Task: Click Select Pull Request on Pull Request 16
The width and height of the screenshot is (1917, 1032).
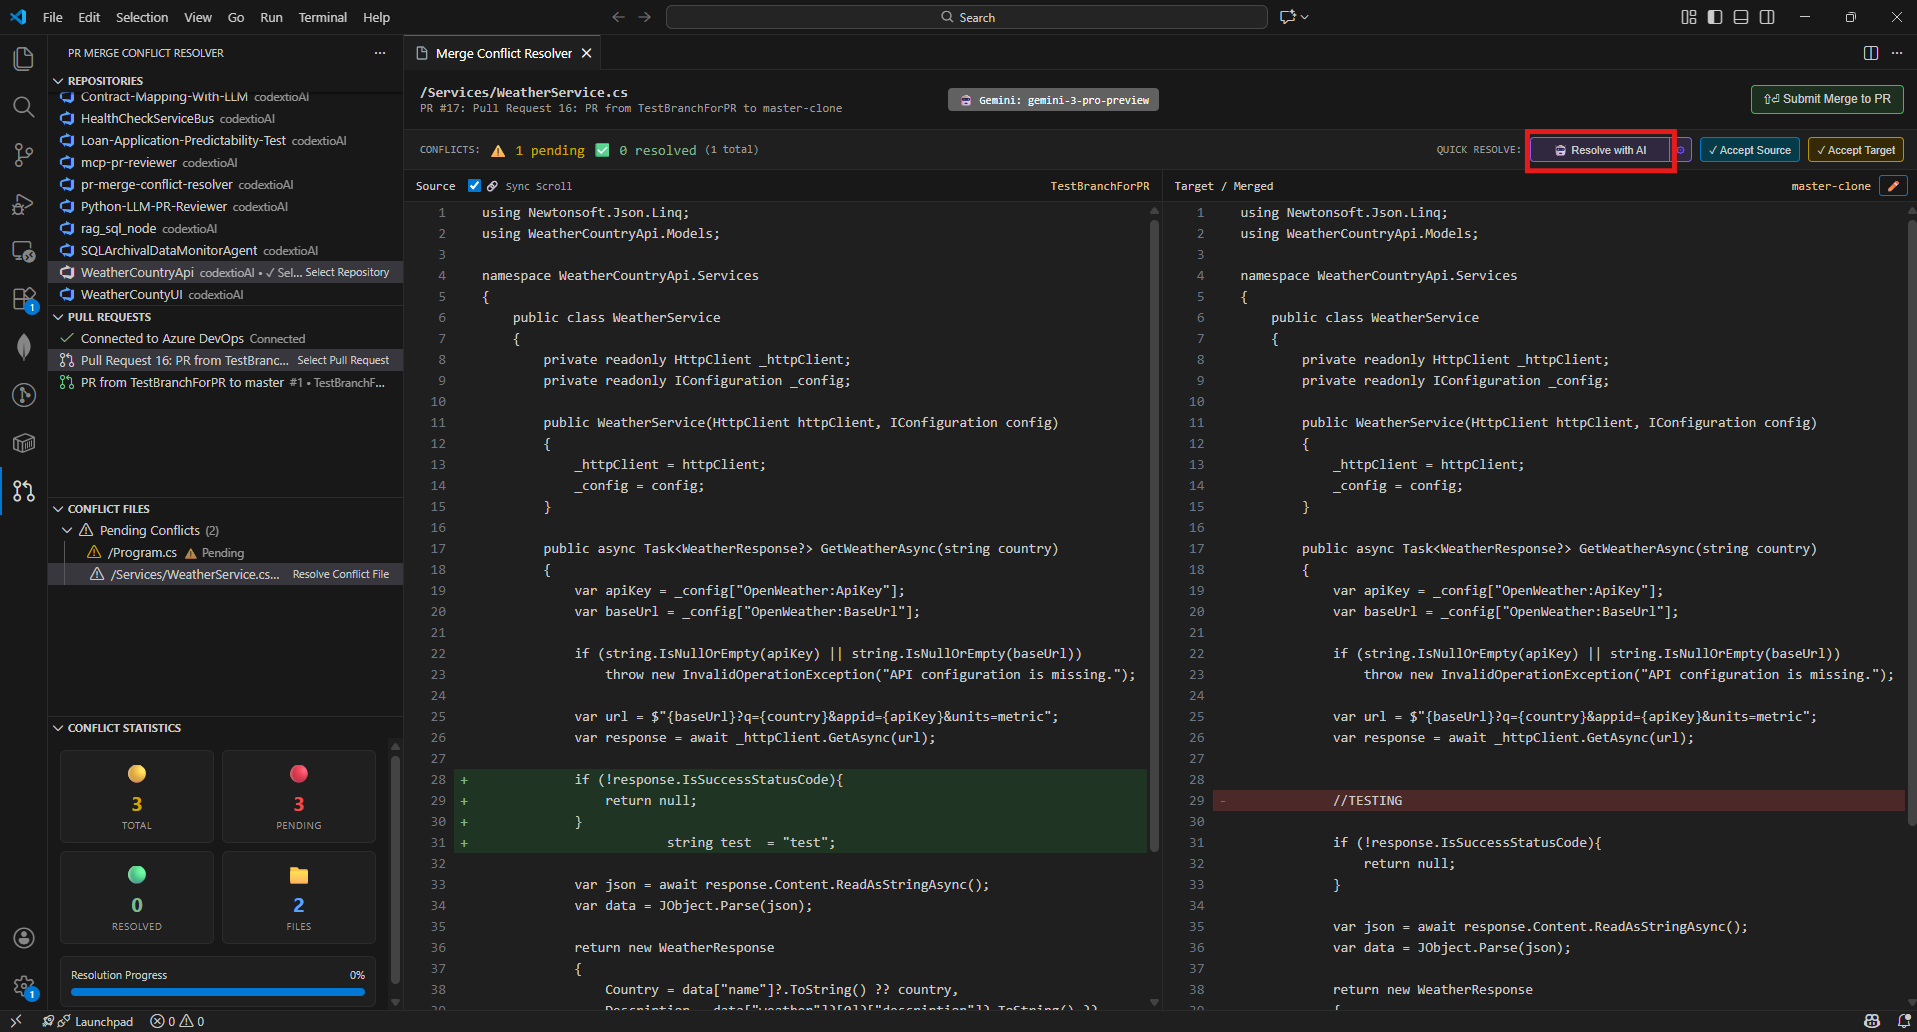Action: pyautogui.click(x=343, y=360)
